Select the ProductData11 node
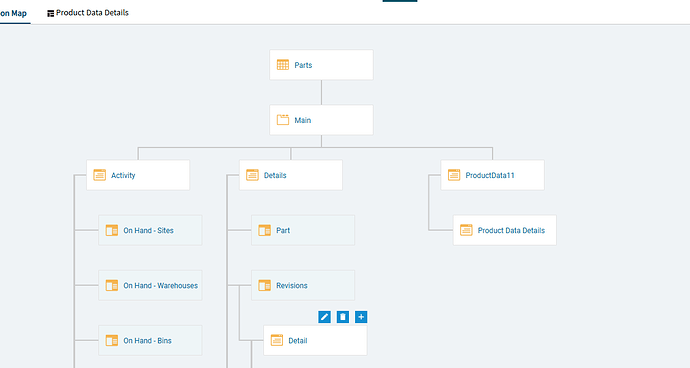Viewport: 690px width, 368px height. click(x=492, y=175)
